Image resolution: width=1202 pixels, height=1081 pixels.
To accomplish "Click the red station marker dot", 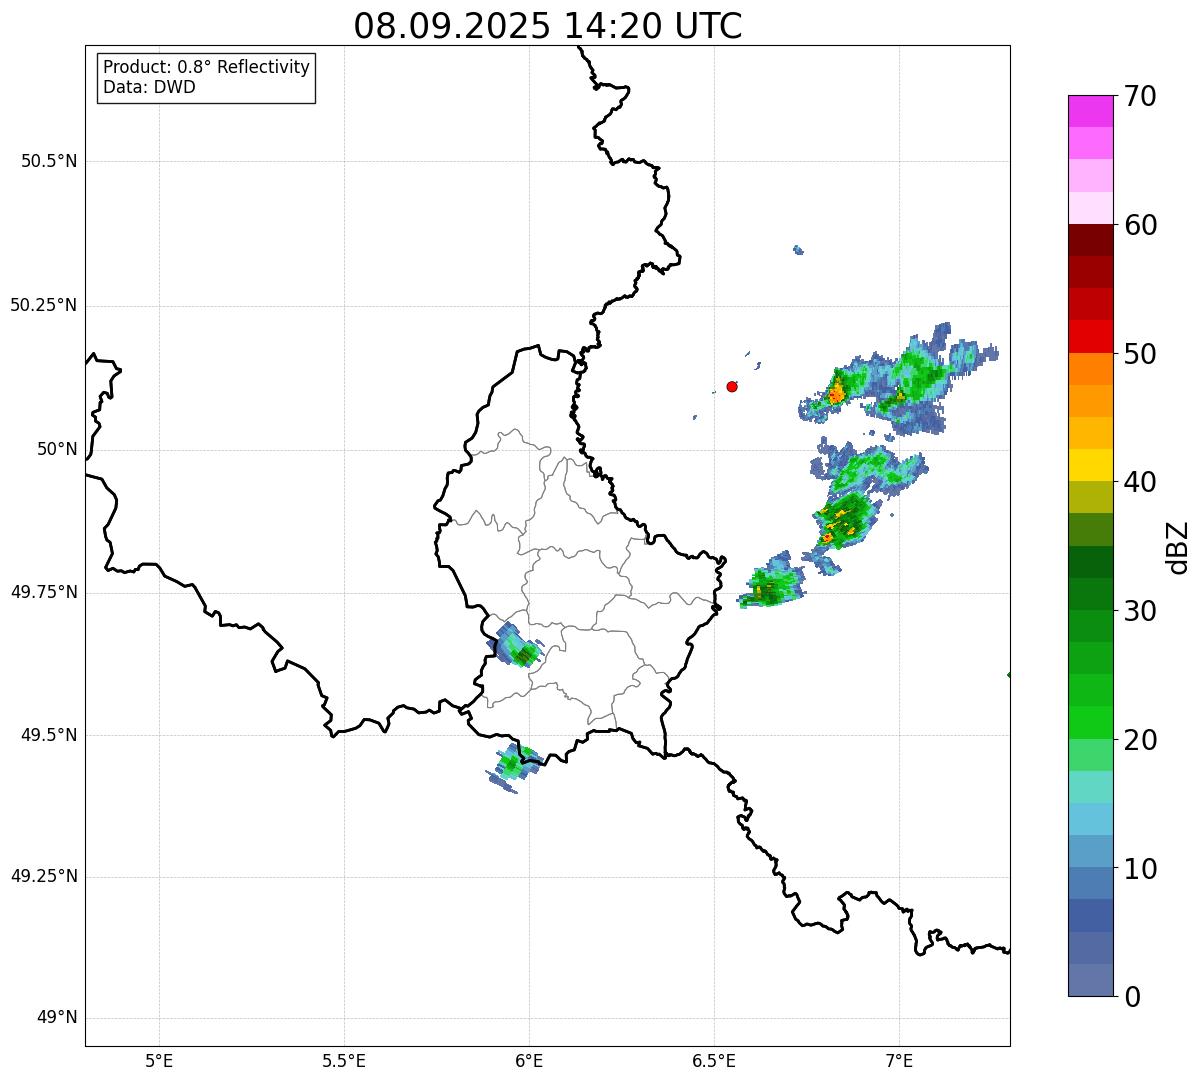I will point(732,386).
